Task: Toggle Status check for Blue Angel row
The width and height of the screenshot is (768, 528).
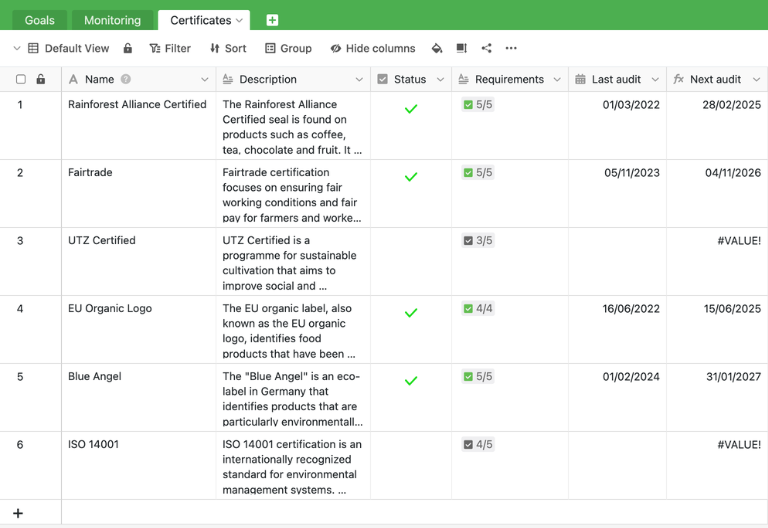Action: [411, 381]
